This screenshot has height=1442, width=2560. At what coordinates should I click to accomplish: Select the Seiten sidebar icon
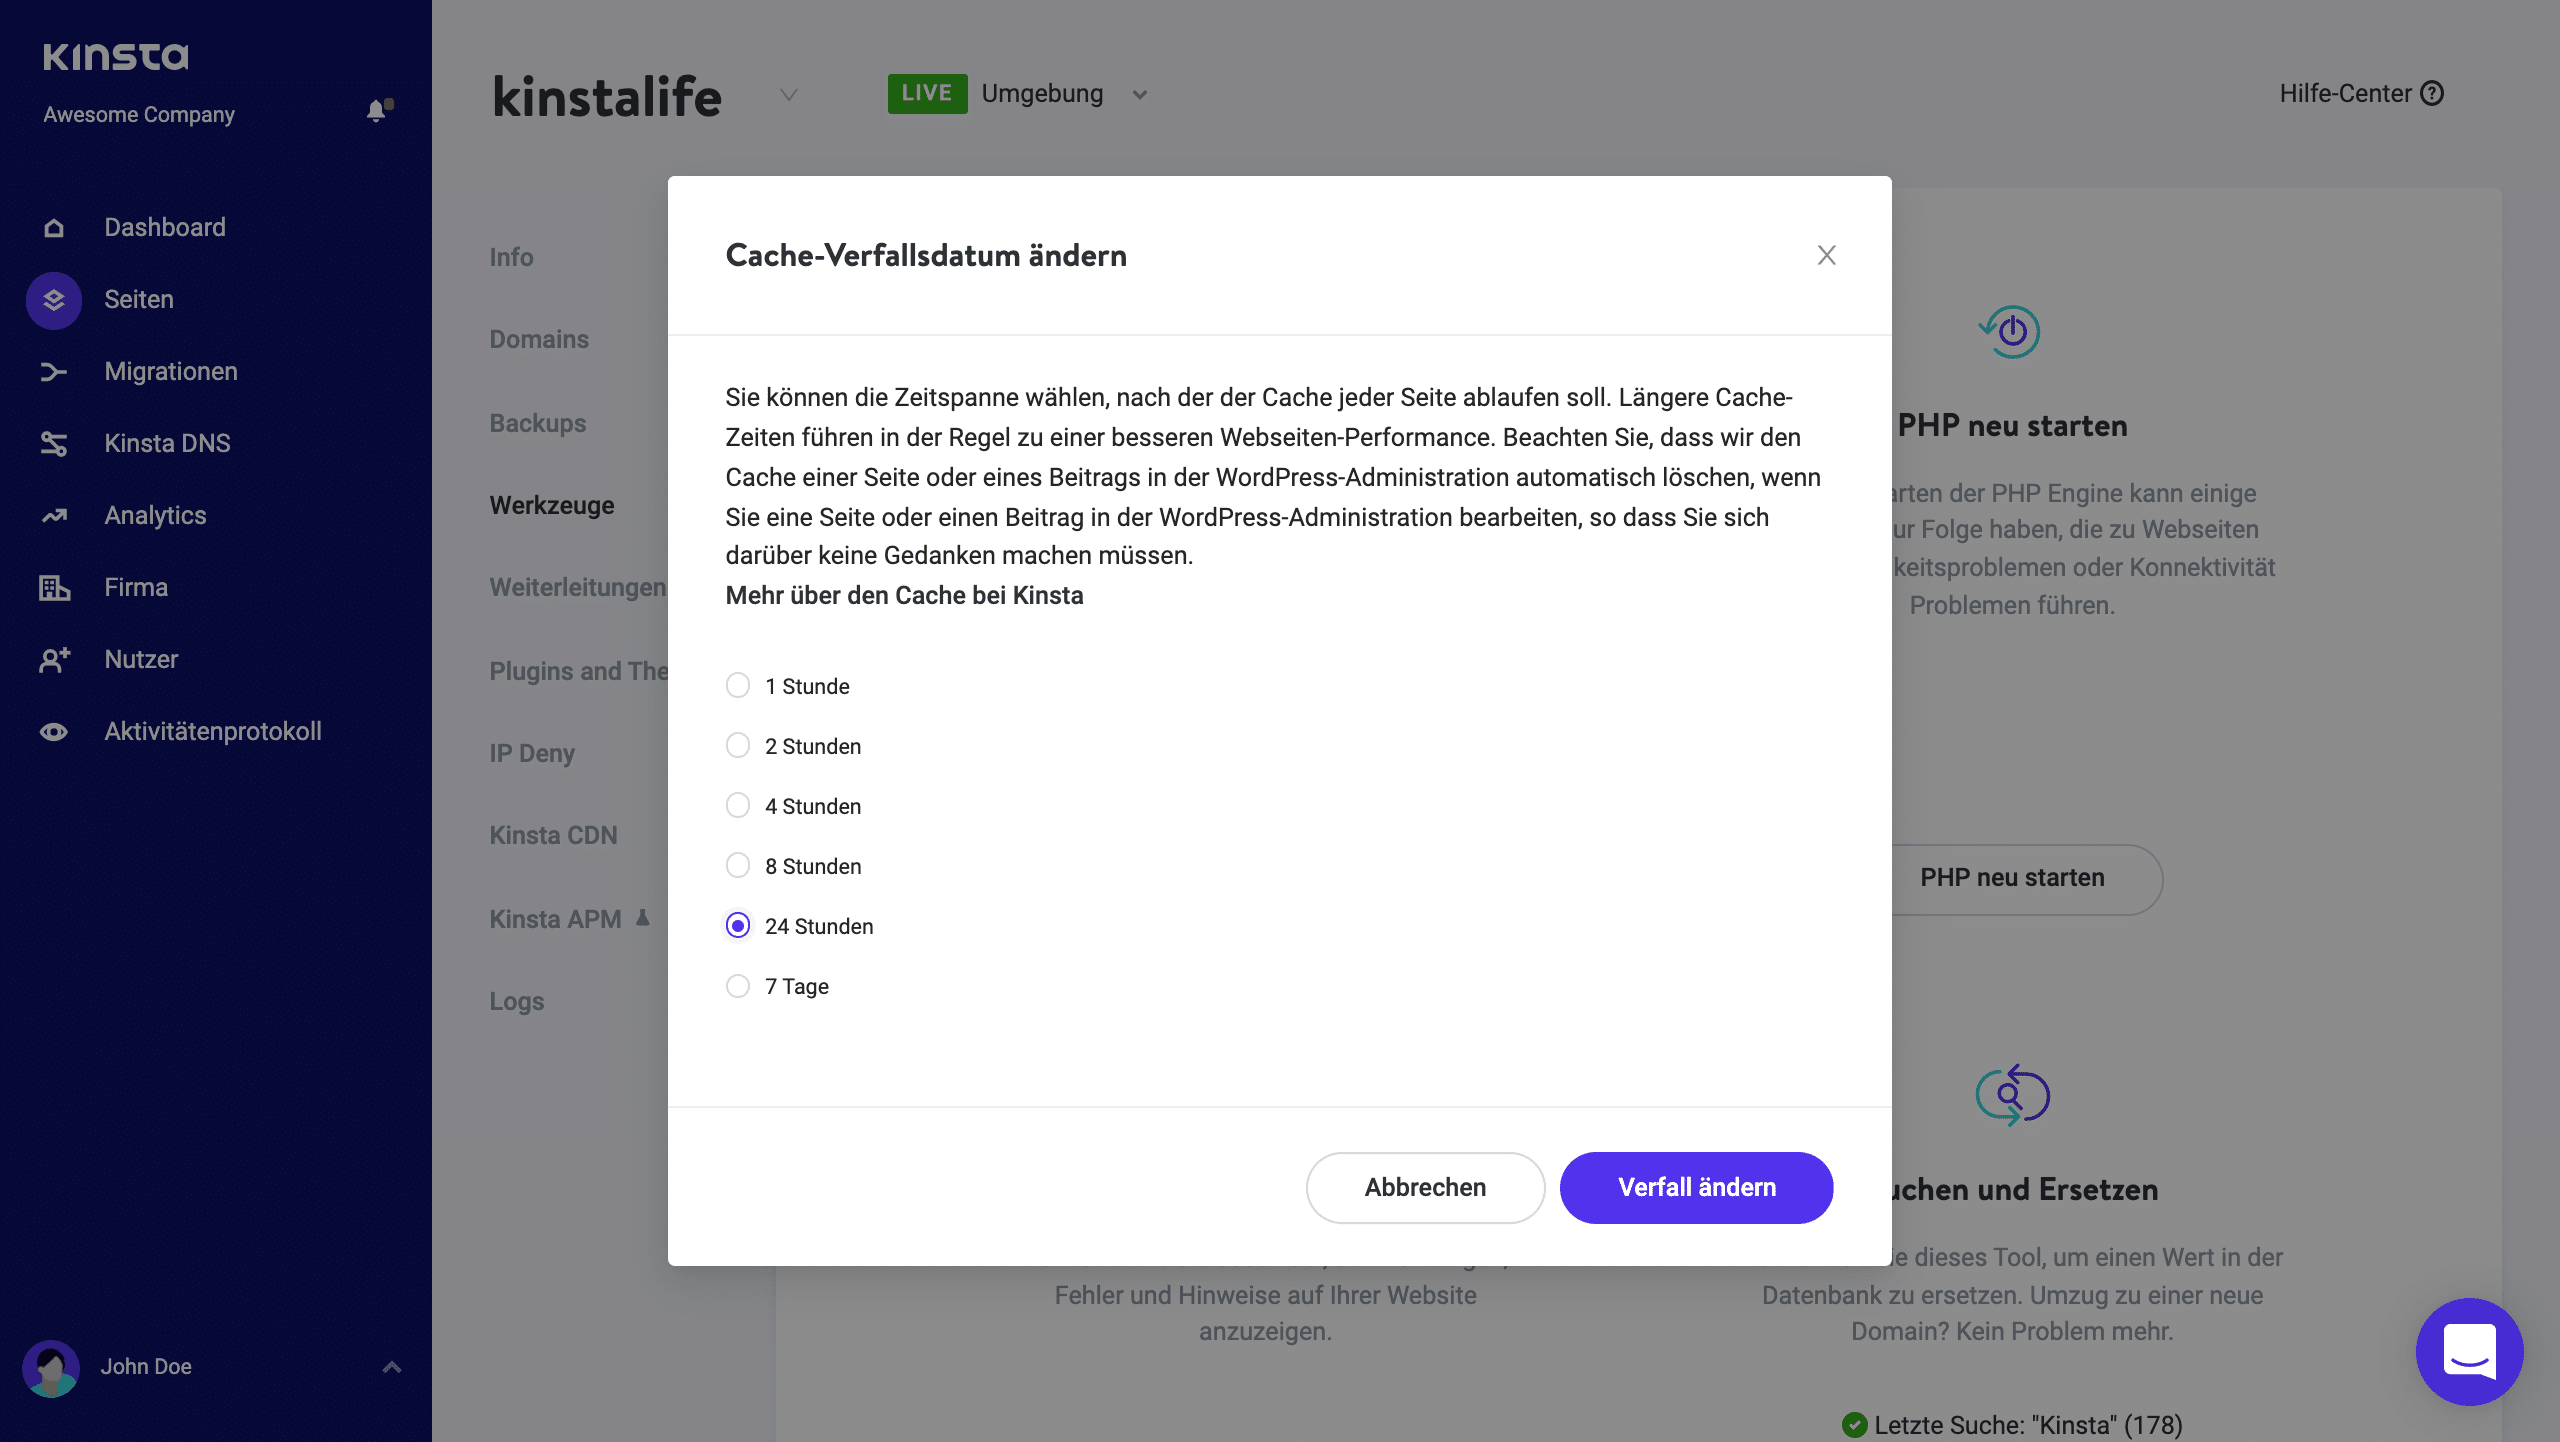click(53, 299)
